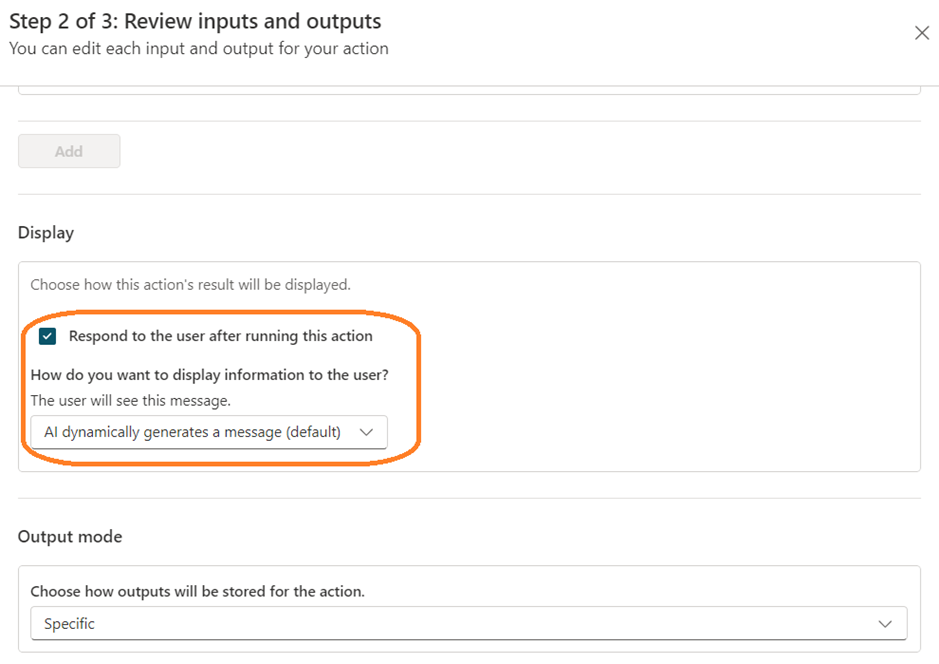Click the 'Respond to the user after running this action' label
Screen dimensions: 939x664
tap(220, 336)
